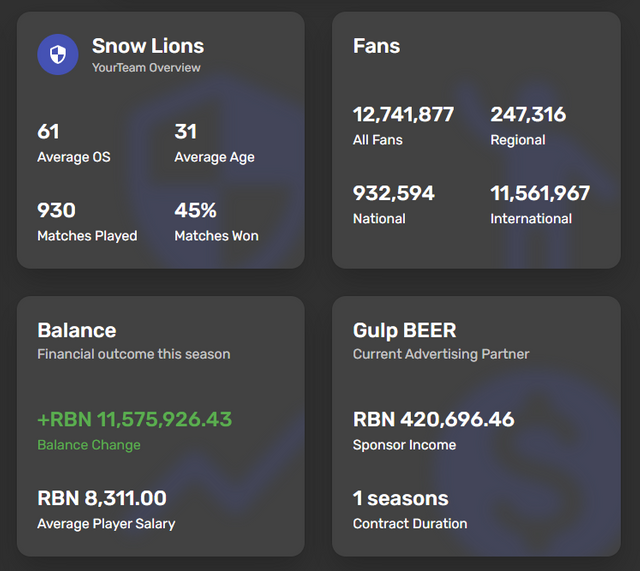Click the Average Player Salary amount RBN 8,311.00
The width and height of the screenshot is (640, 571).
(102, 498)
